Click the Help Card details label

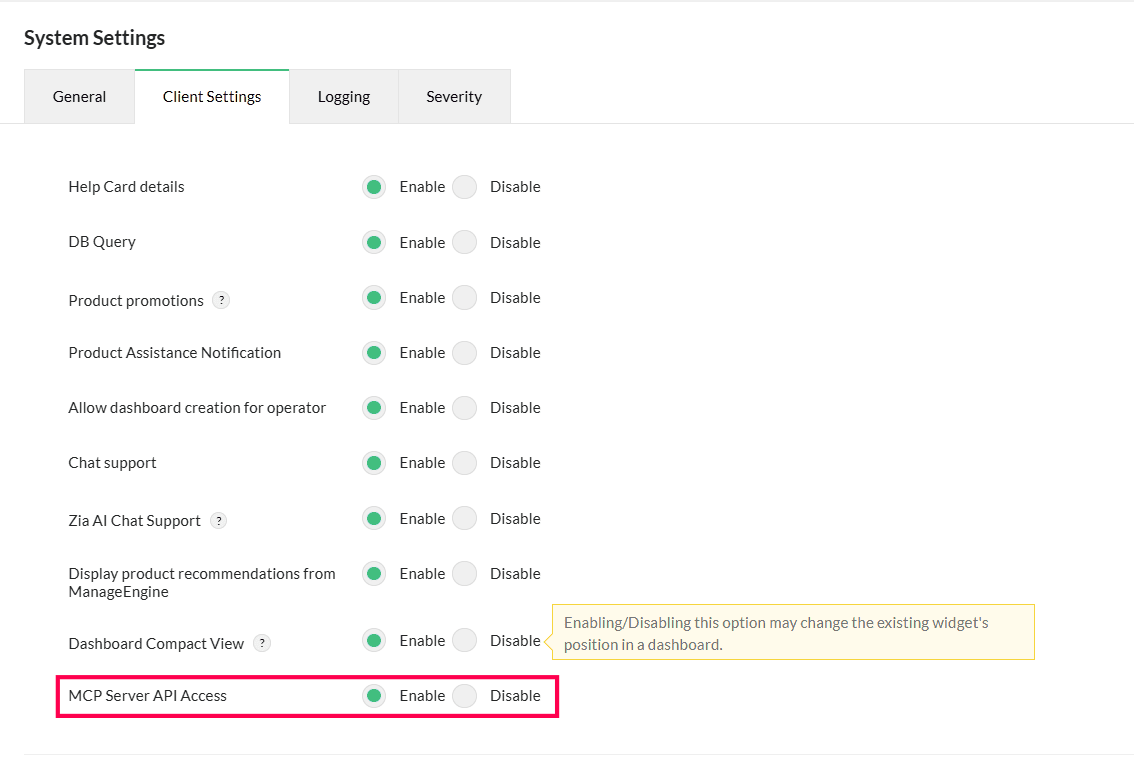(x=127, y=187)
